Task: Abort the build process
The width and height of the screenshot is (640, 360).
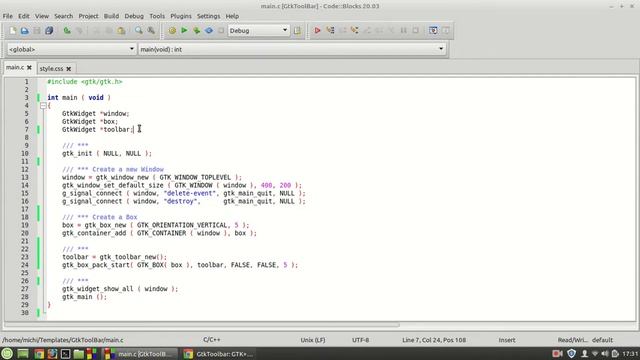Action: (x=221, y=31)
